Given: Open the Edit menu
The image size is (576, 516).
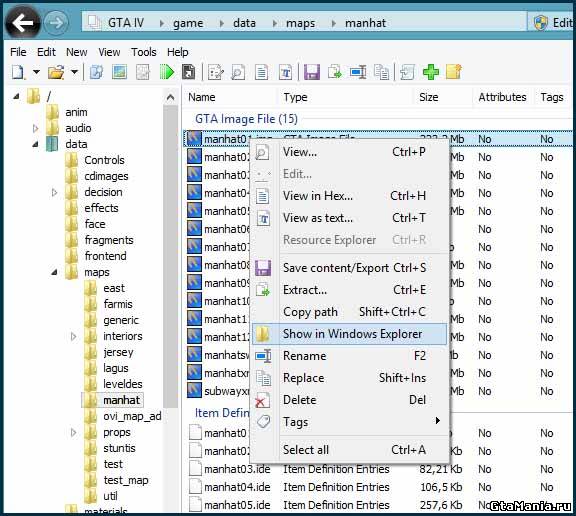Looking at the screenshot, I should coord(46,52).
